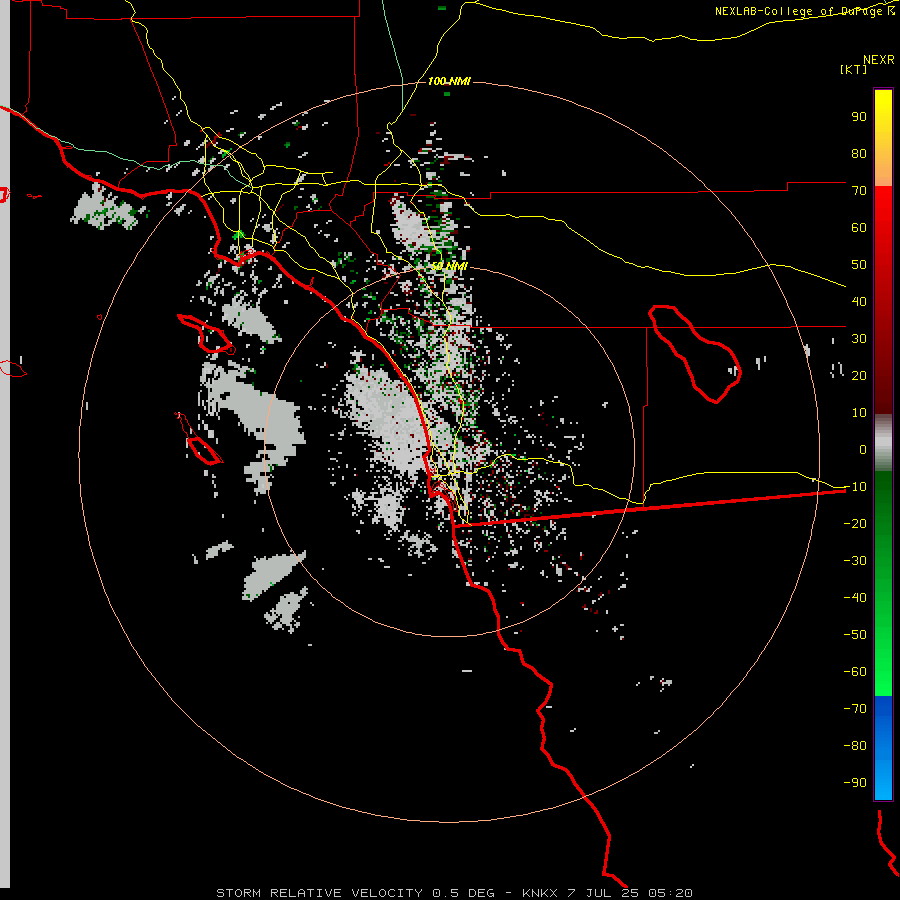Click the 100 NMI range ring label
The height and width of the screenshot is (900, 900).
pos(449,81)
